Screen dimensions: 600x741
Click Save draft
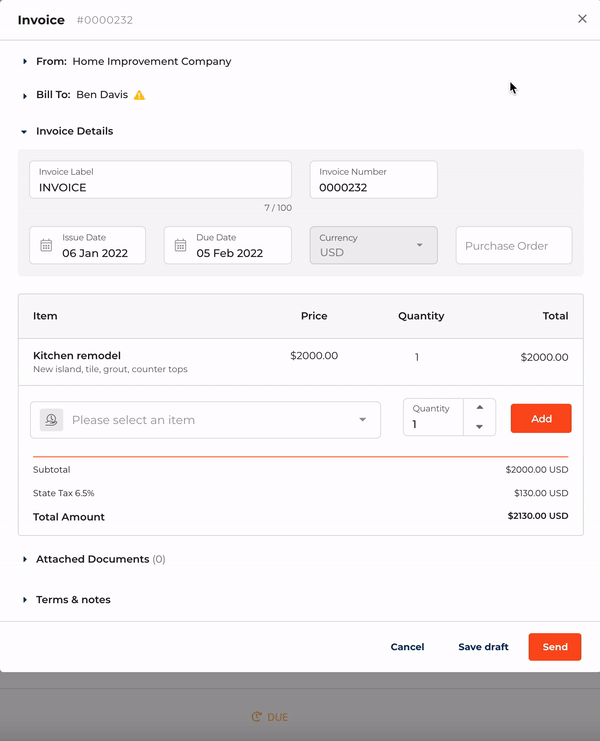tap(483, 647)
